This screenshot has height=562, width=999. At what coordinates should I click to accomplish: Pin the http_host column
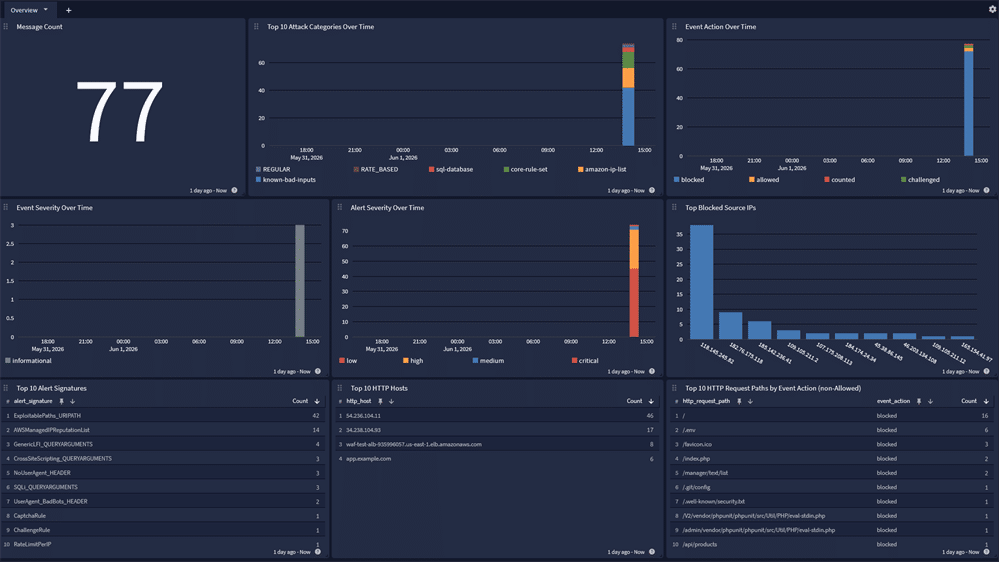[380, 401]
